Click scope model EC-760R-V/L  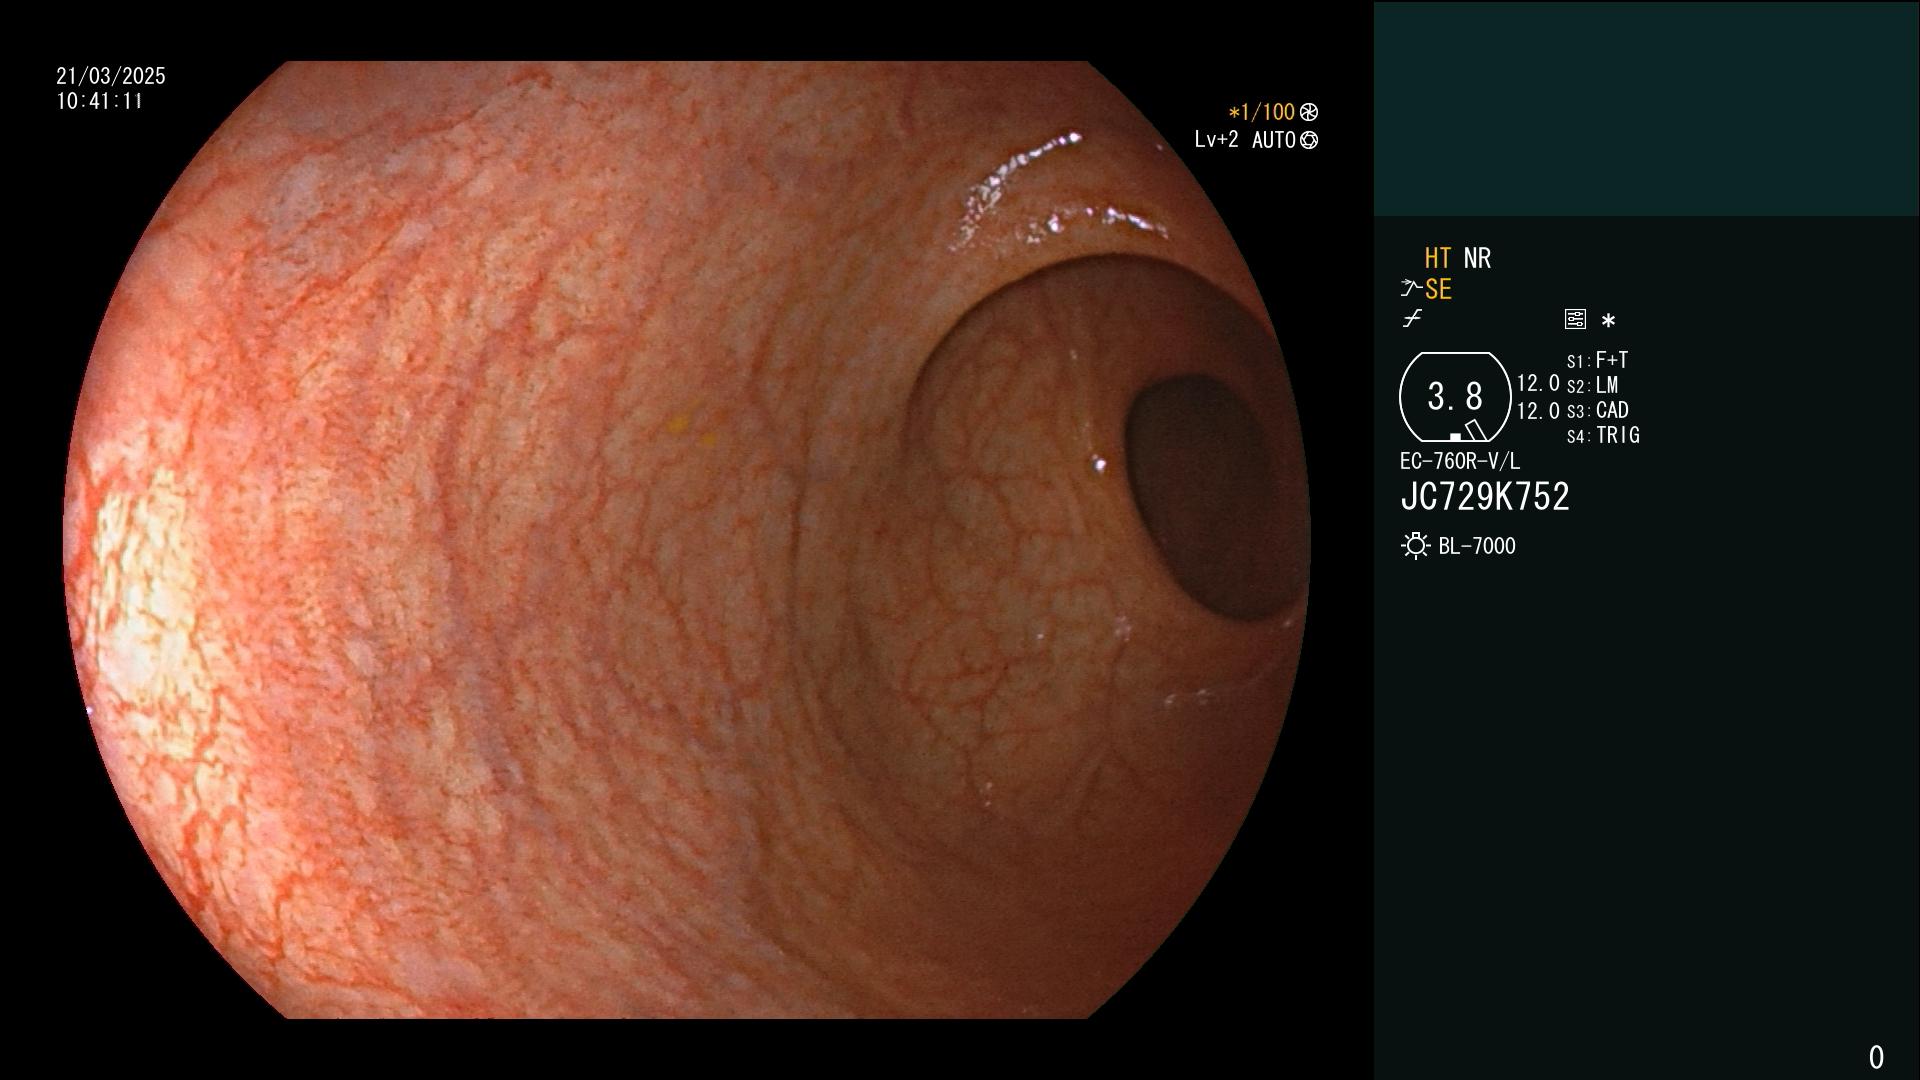(1460, 461)
